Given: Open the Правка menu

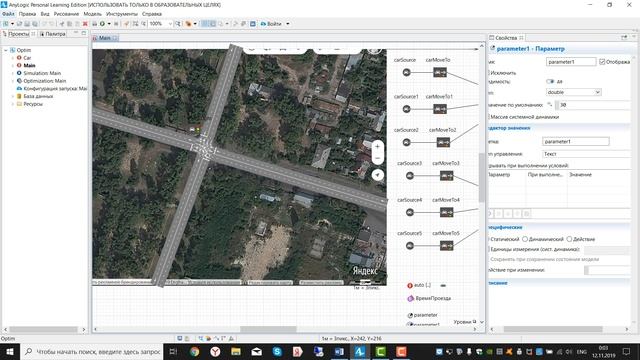Looking at the screenshot, I should [27, 14].
